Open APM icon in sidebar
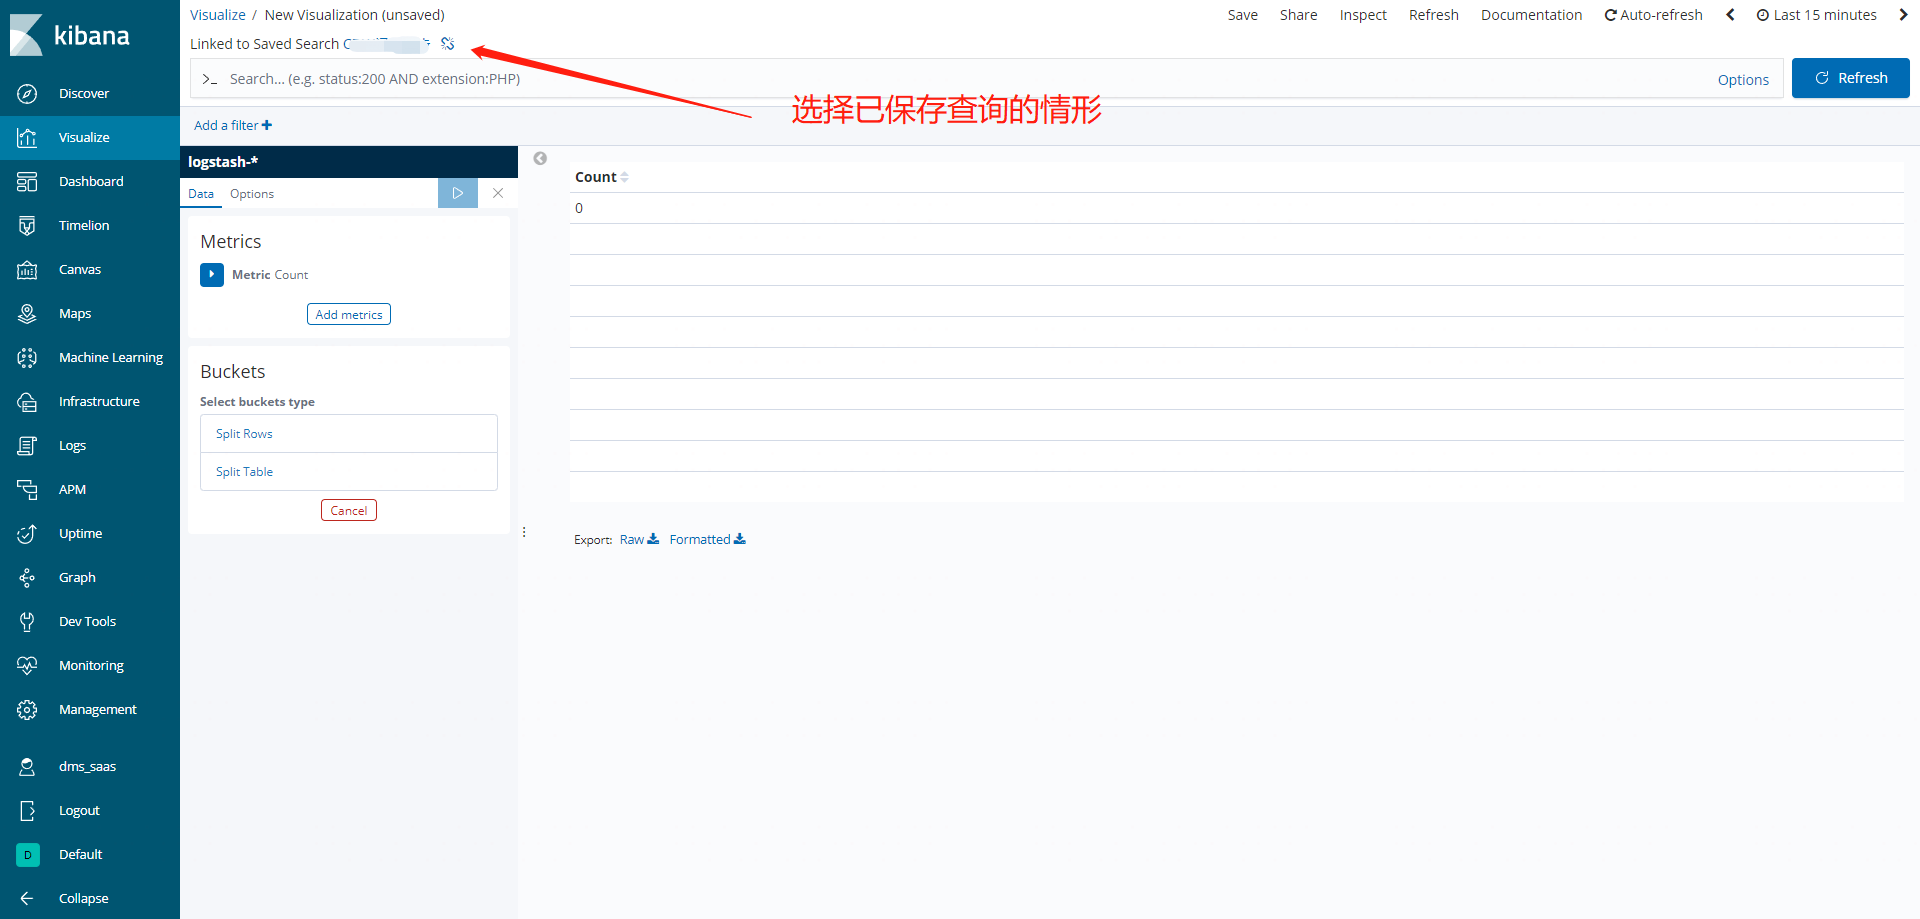Screen dimensions: 1920x919 (x=27, y=489)
